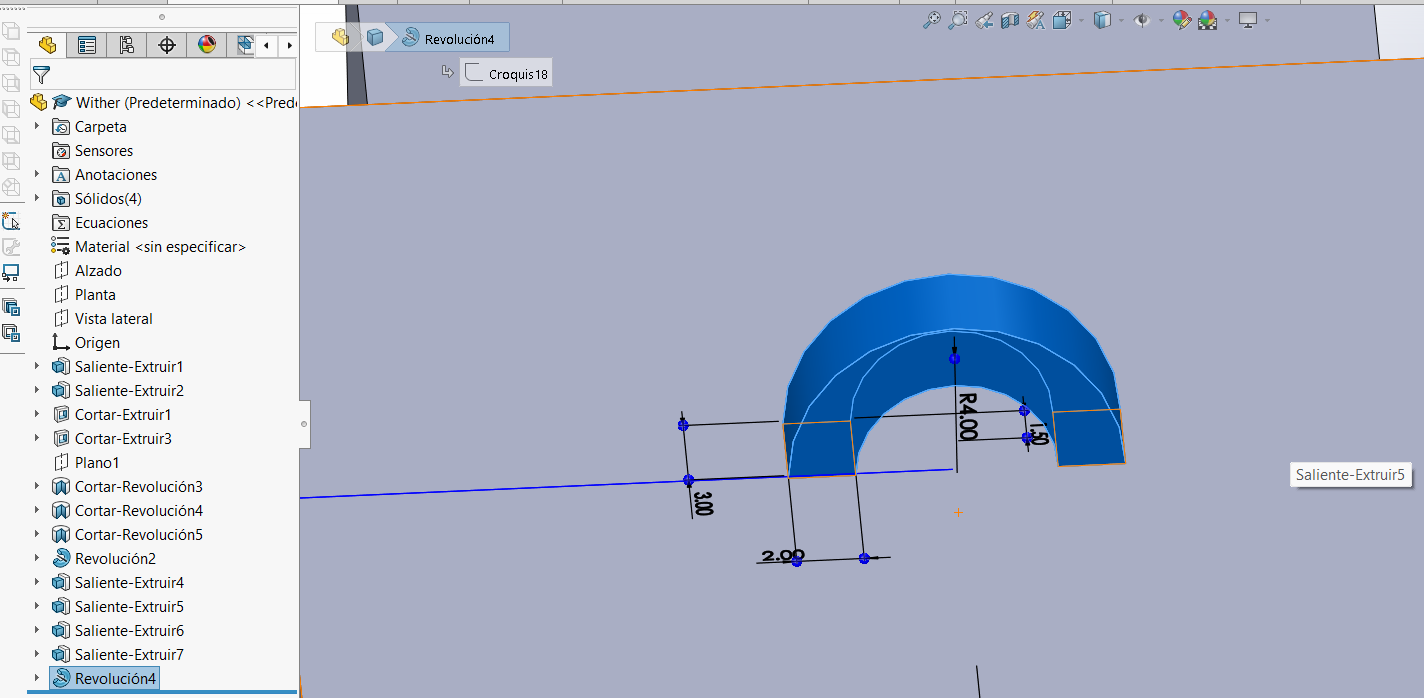Select Plano1 in the tree
The width and height of the screenshot is (1424, 698).
click(x=97, y=463)
